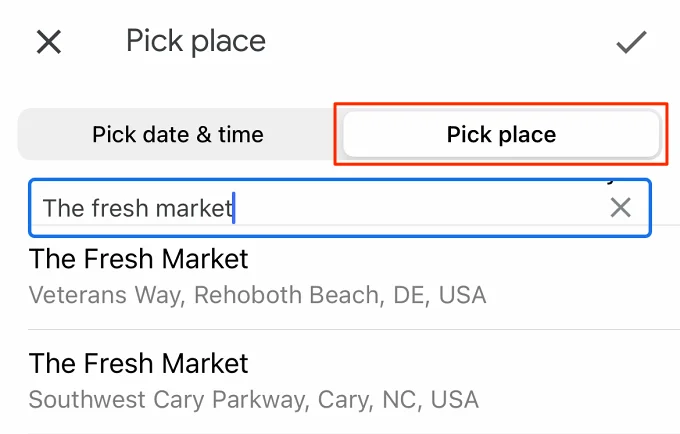The image size is (680, 434).
Task: Tap the Veterans Way, Rehoboth Beach address line
Action: point(257,295)
